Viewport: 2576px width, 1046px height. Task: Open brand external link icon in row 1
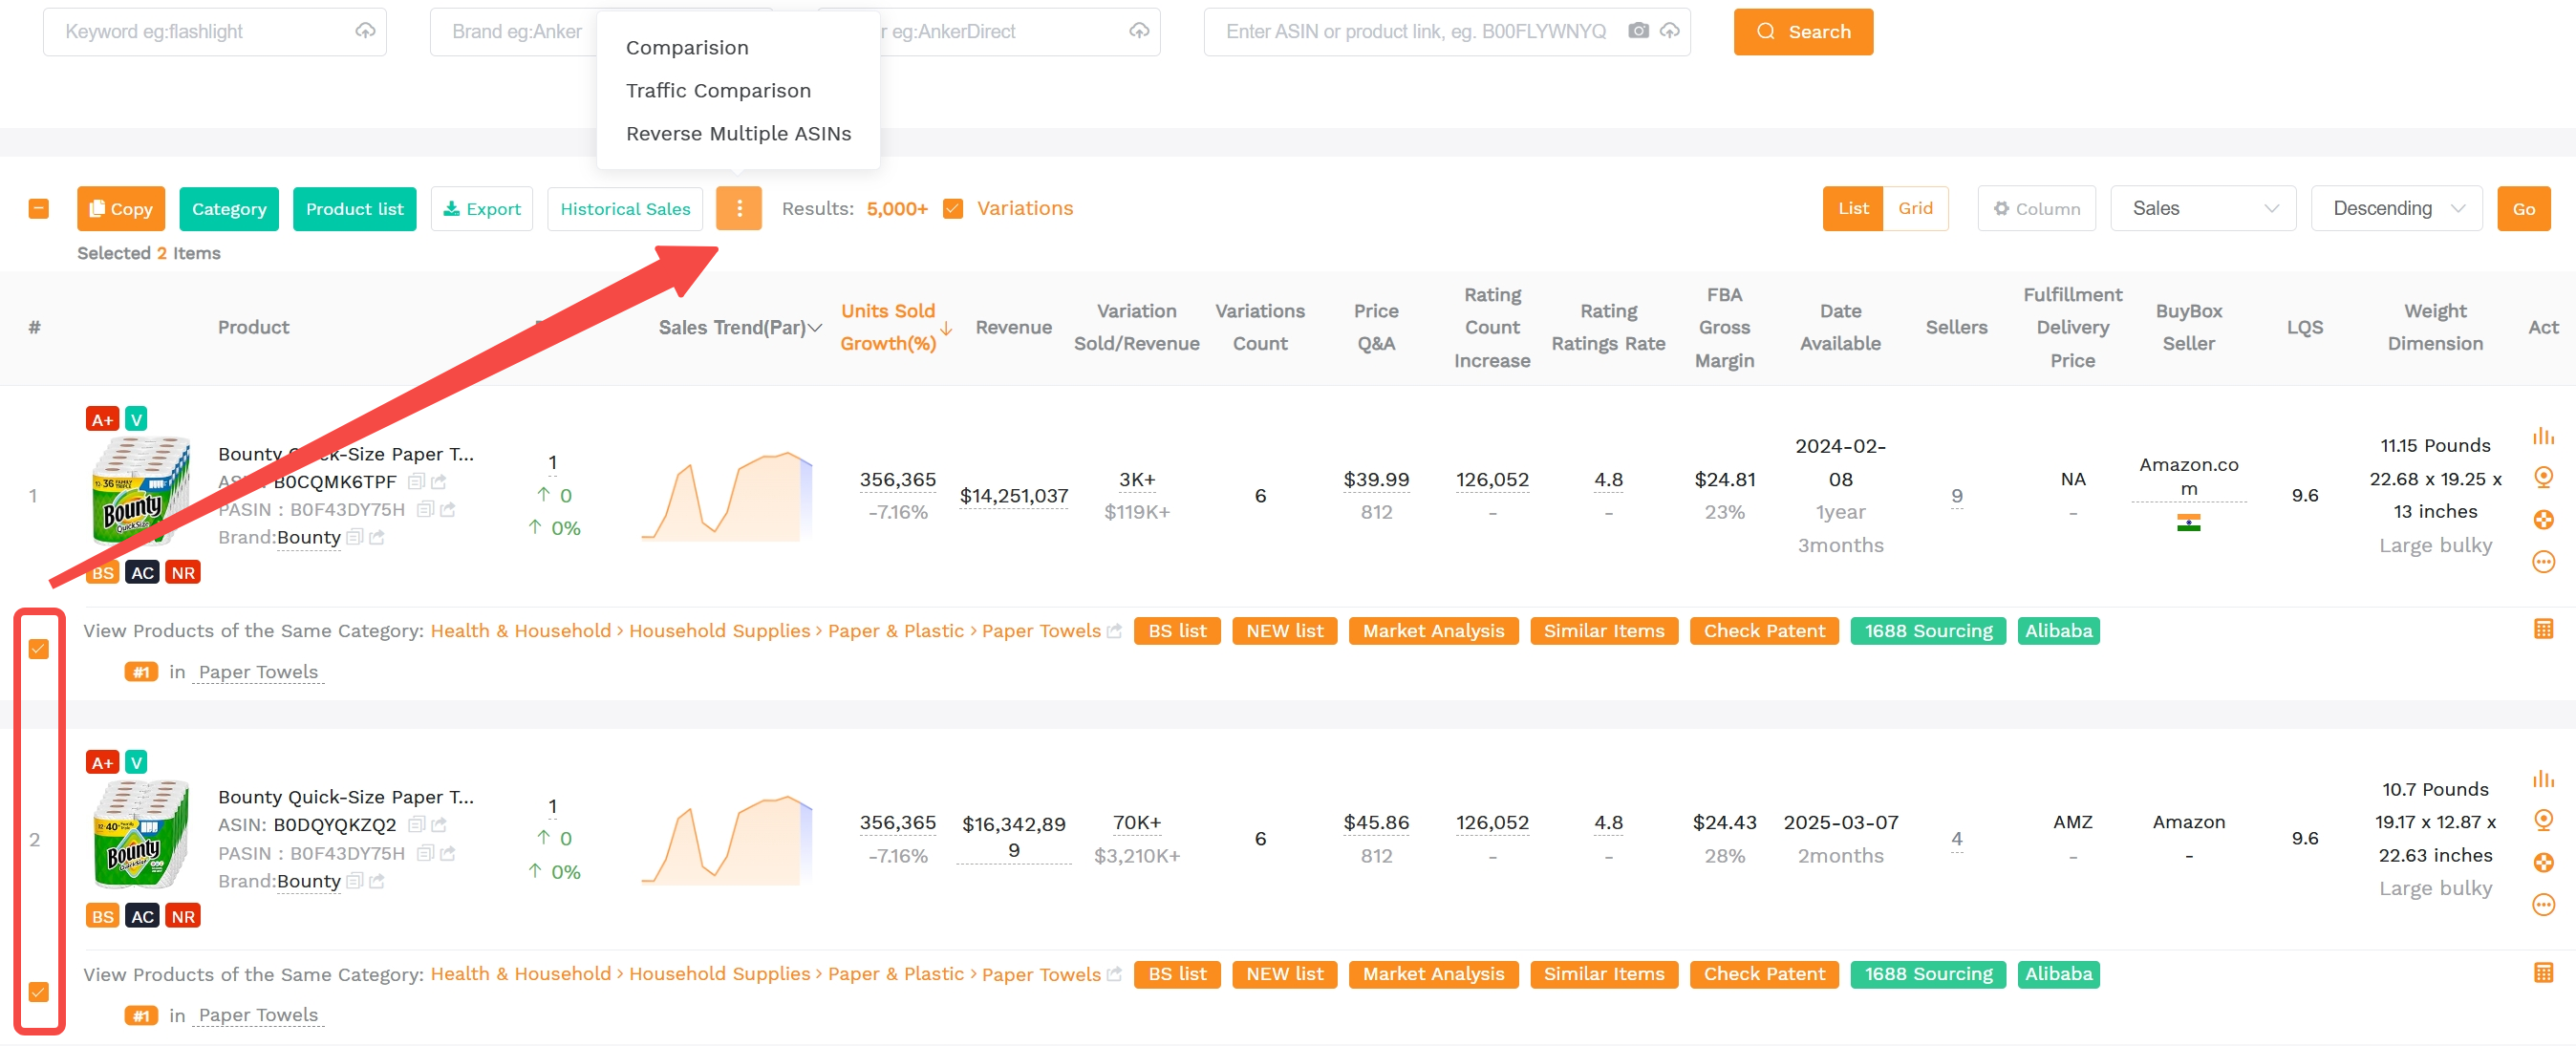coord(376,537)
